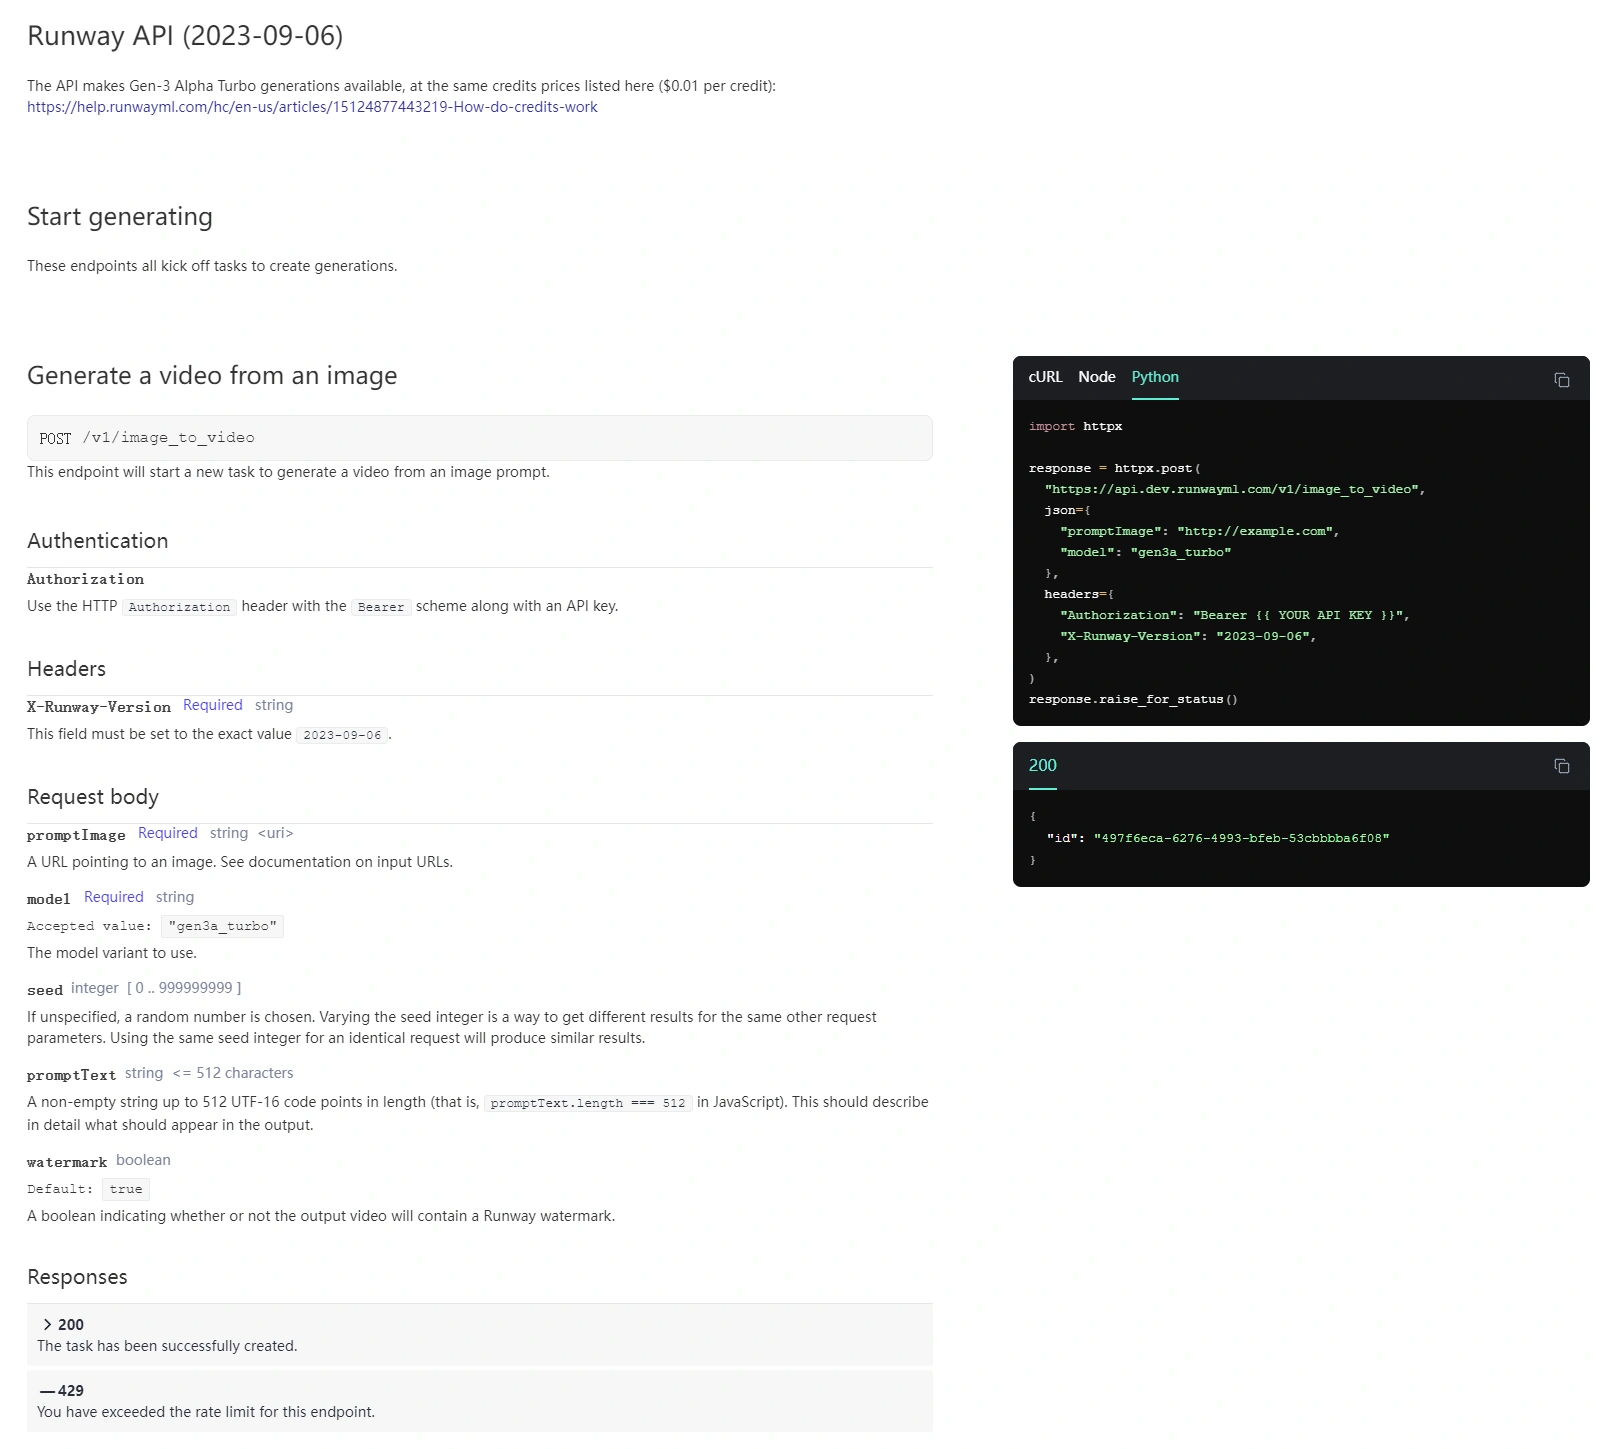Click the "gen3a_turbo" accepted value chip

point(223,926)
